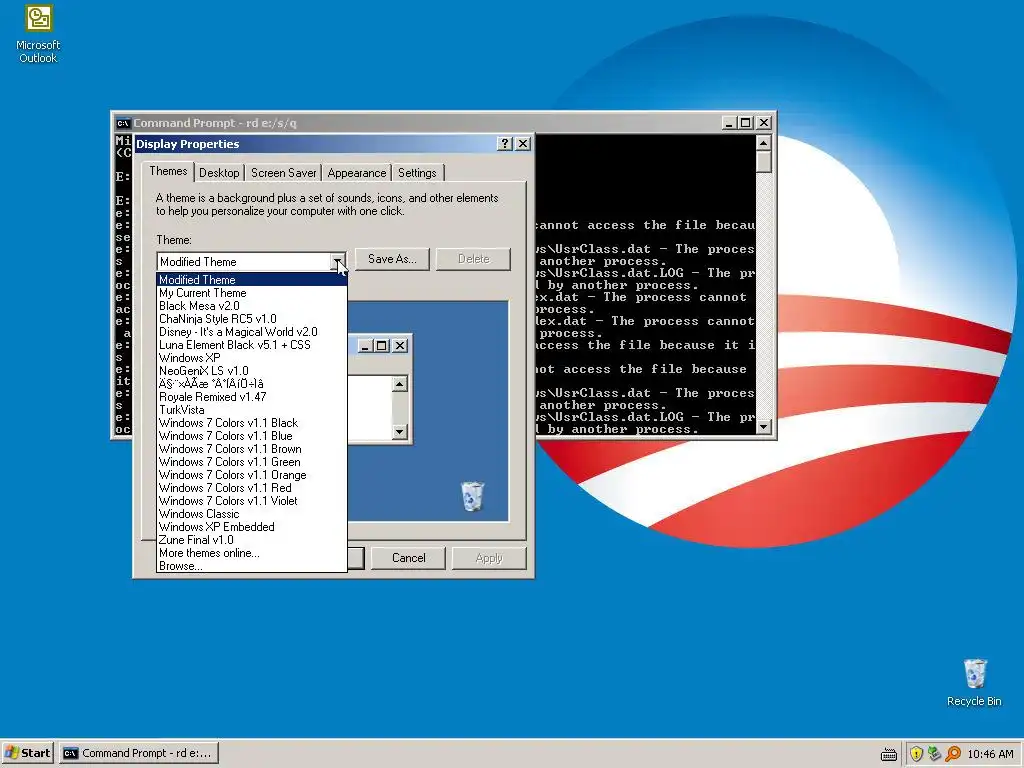Choose ChaNinja Style RC5 v1.0 theme

[x=251, y=319]
